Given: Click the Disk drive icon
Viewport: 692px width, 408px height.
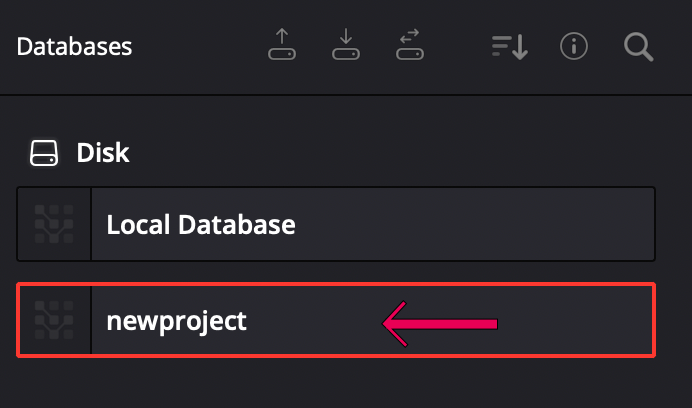Looking at the screenshot, I should pos(44,153).
